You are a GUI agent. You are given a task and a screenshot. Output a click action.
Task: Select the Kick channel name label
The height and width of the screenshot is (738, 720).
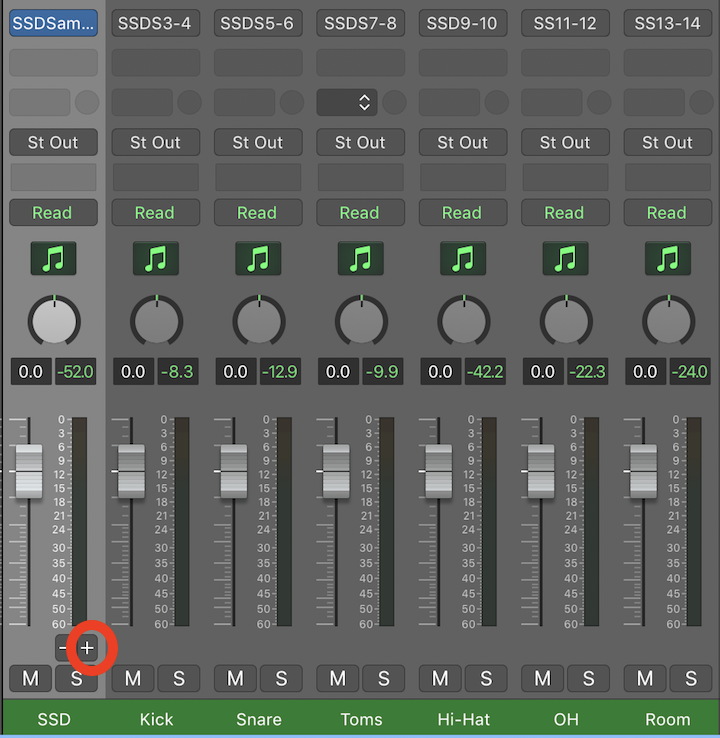(156, 719)
